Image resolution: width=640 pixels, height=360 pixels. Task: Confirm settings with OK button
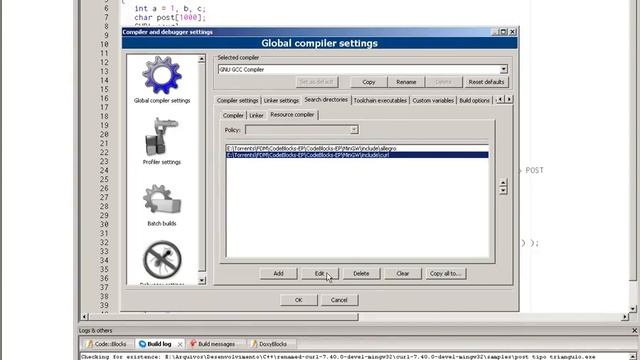click(298, 300)
